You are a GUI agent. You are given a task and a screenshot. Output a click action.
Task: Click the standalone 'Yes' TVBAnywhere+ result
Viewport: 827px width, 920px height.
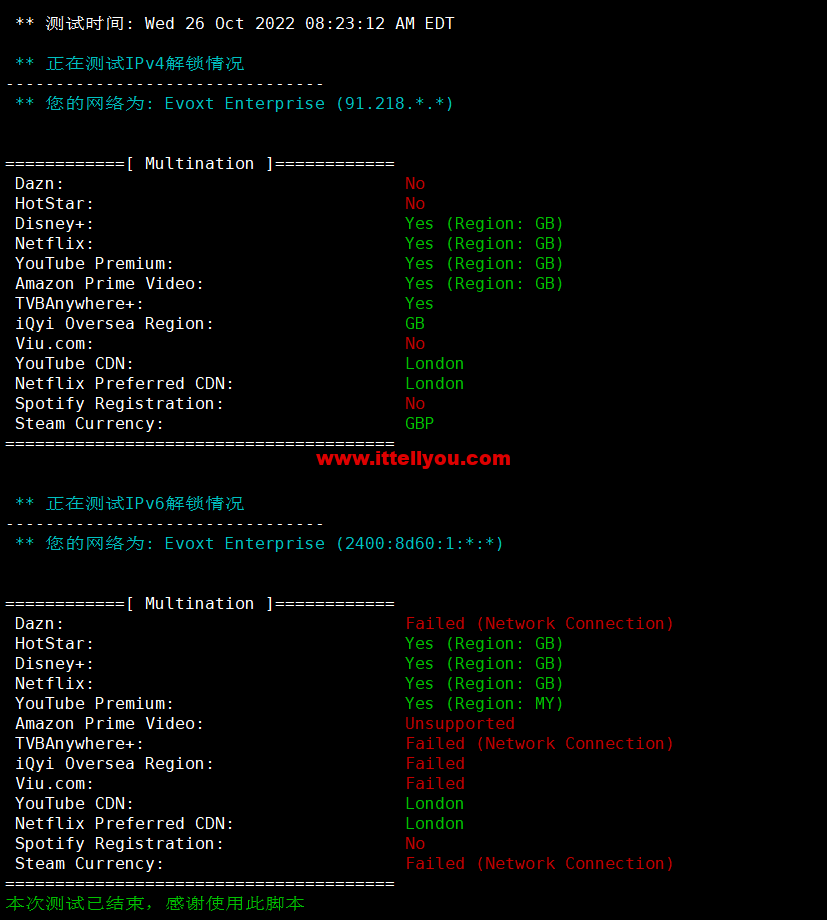(x=419, y=303)
